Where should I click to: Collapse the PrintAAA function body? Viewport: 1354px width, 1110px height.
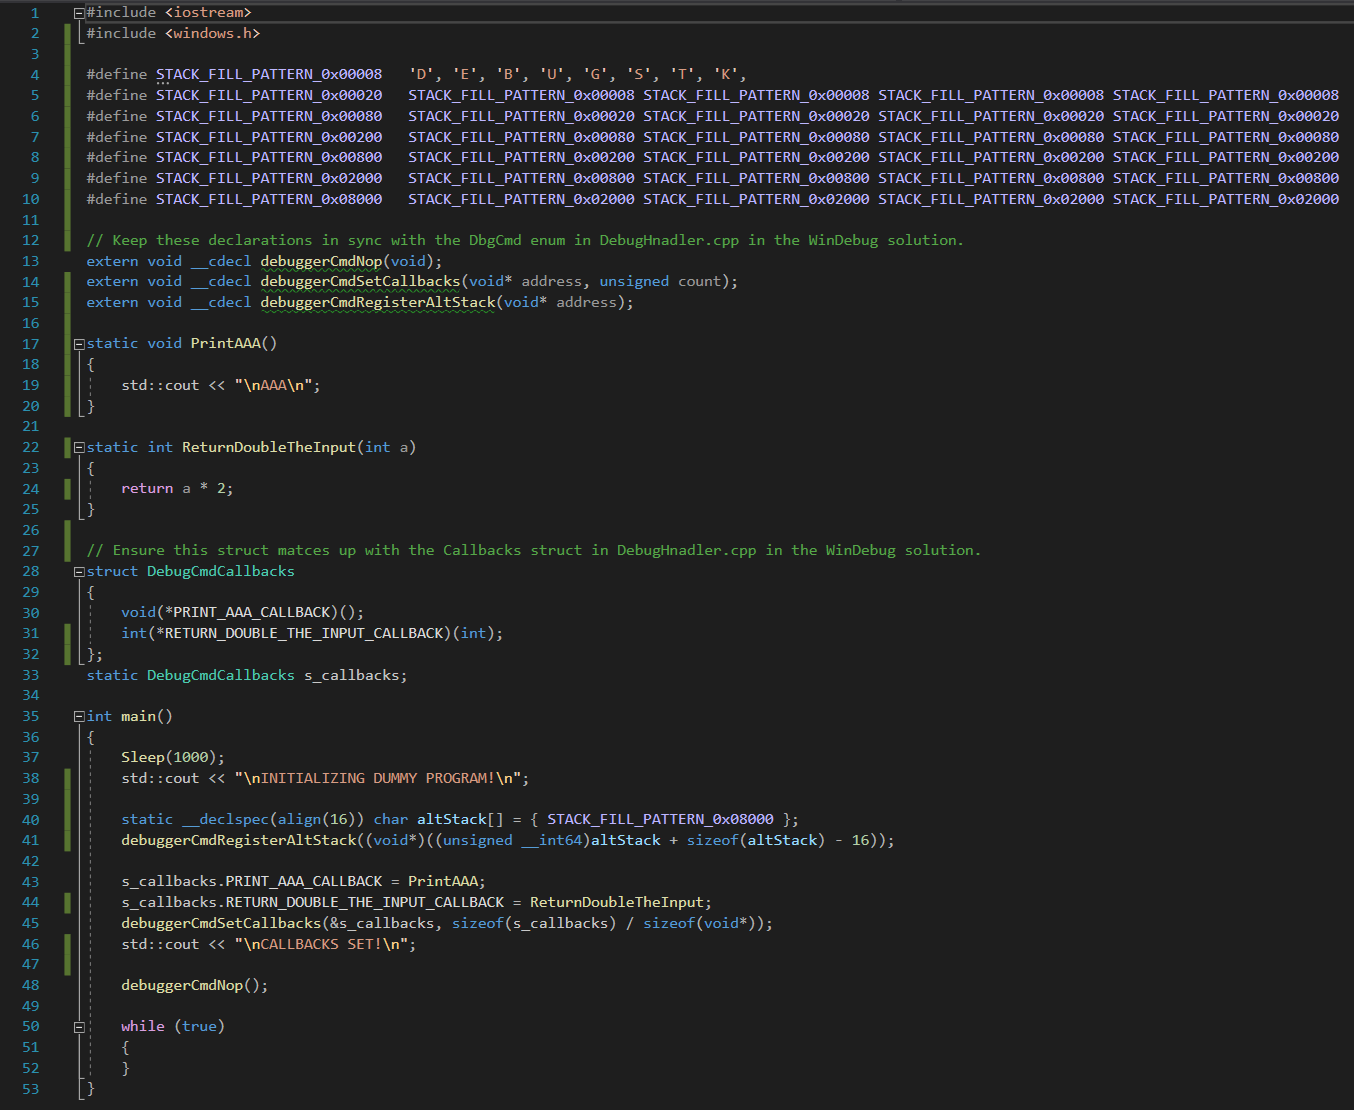tap(78, 343)
